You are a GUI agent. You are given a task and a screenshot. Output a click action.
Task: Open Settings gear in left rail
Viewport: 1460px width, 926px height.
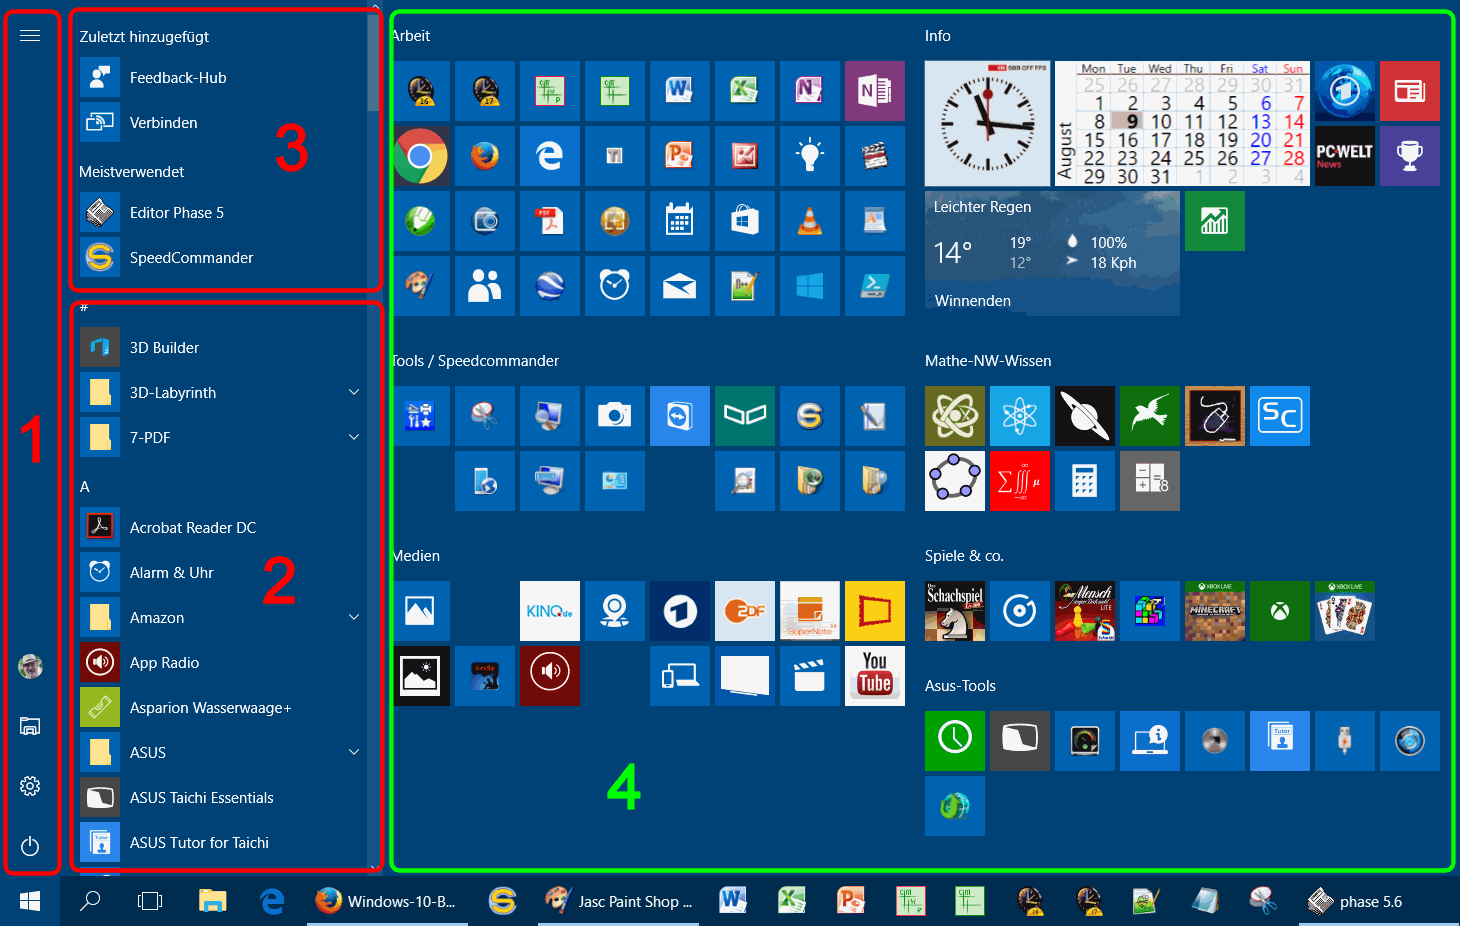click(x=30, y=786)
